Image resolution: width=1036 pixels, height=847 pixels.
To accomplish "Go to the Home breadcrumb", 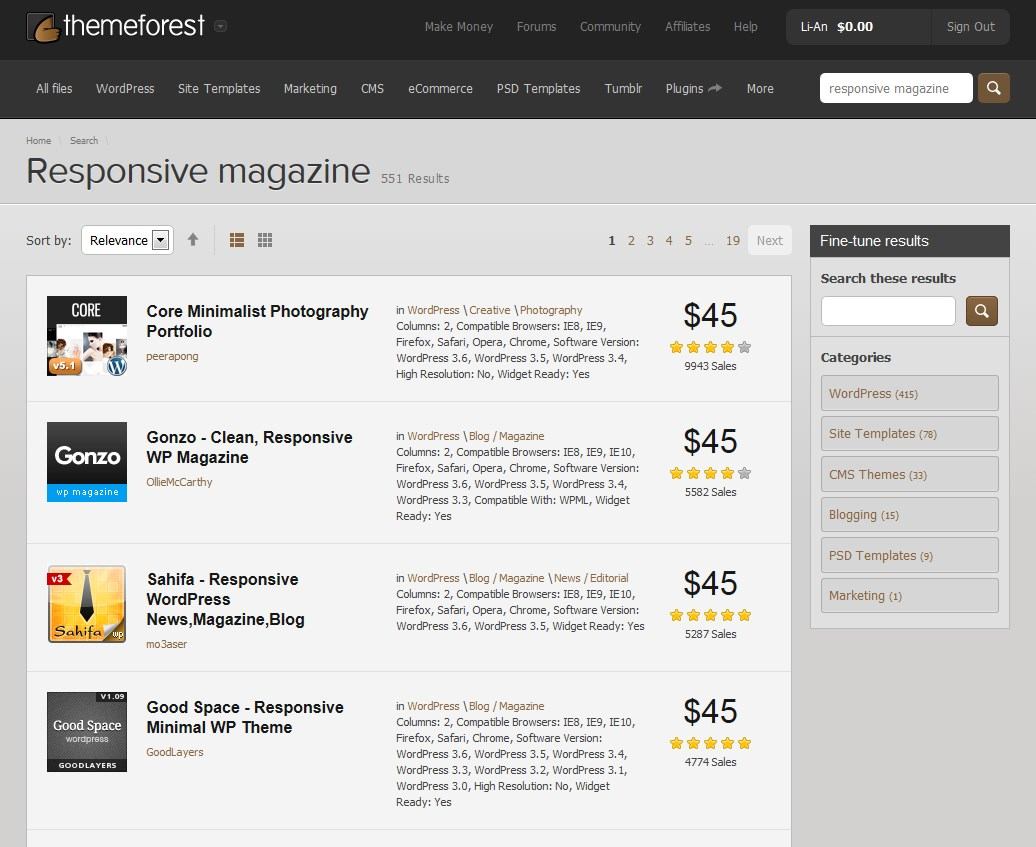I will (x=38, y=141).
